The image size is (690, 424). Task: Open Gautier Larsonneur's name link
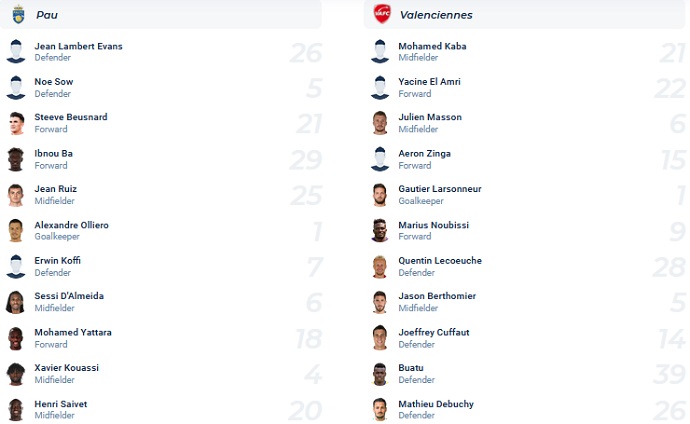(440, 189)
